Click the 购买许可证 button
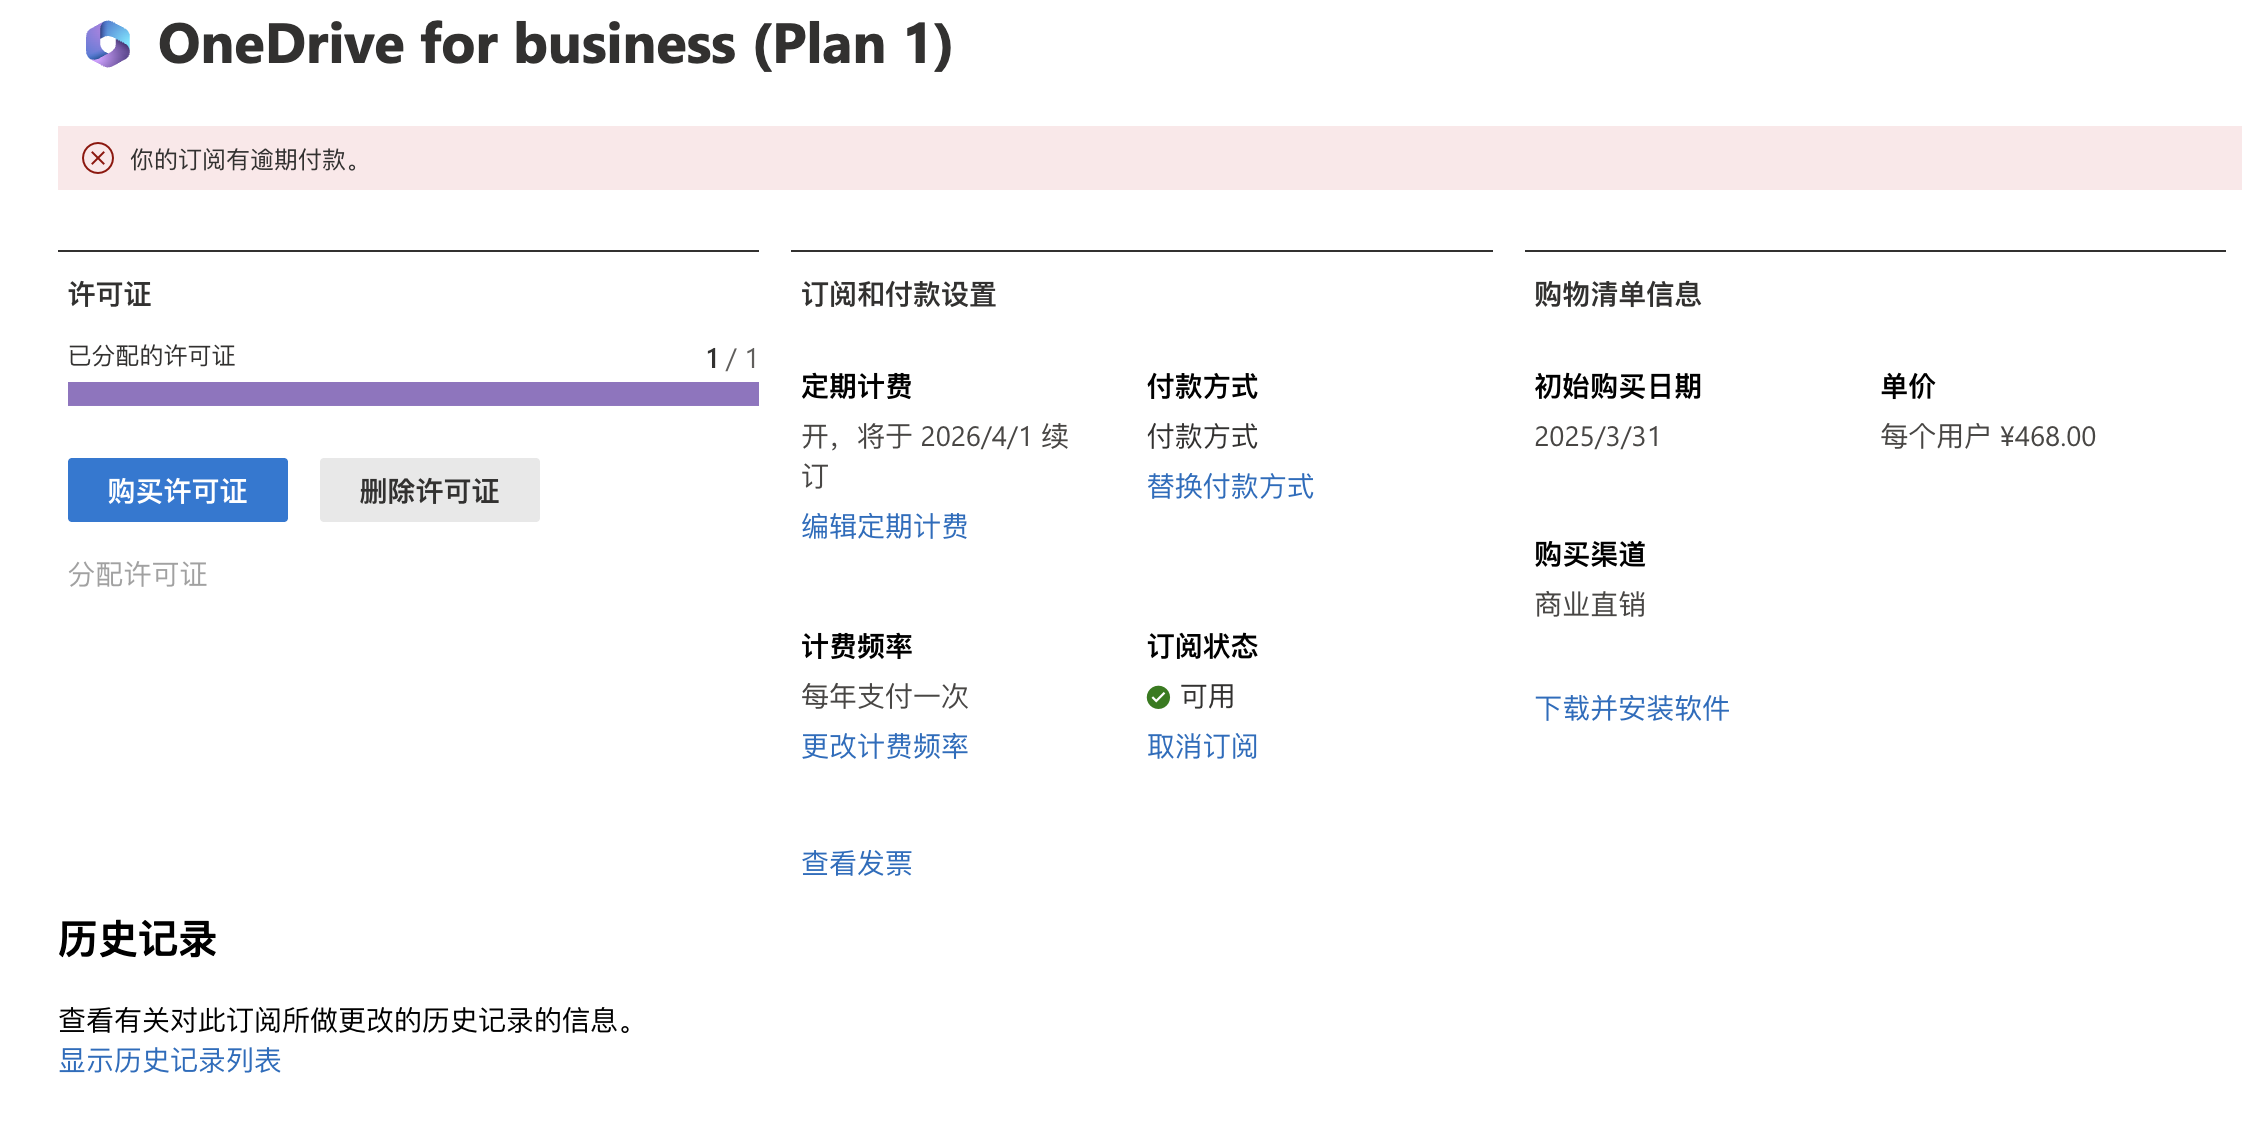Image resolution: width=2242 pixels, height=1122 pixels. tap(178, 490)
